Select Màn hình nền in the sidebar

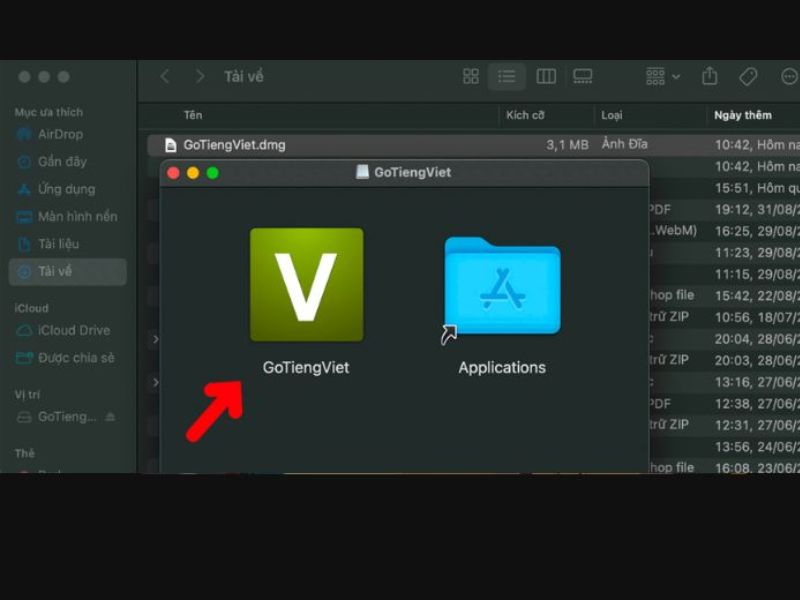coord(66,217)
